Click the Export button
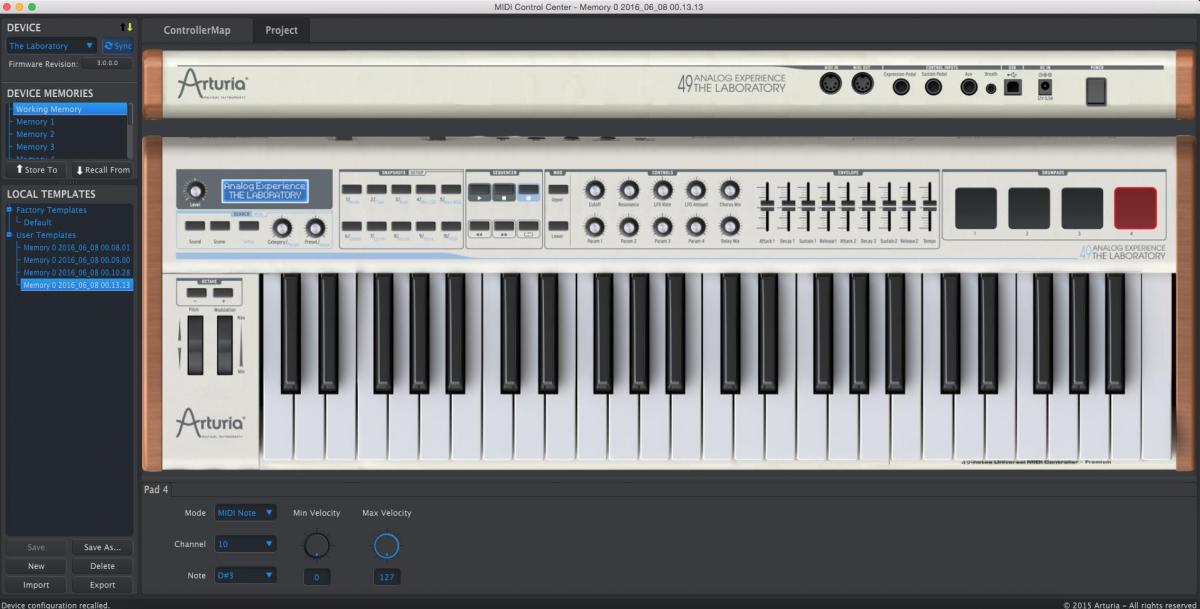Screen dimensions: 1200x609 pos(102,585)
